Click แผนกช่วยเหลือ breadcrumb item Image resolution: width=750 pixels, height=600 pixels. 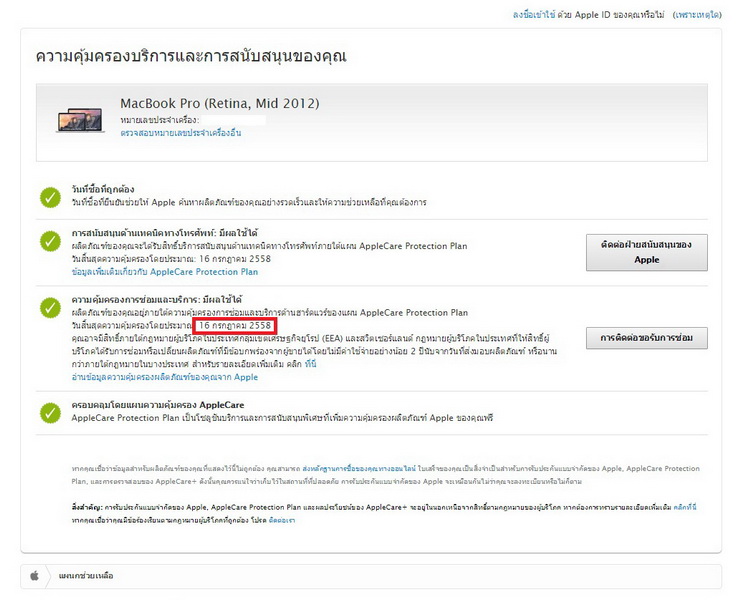click(x=86, y=576)
